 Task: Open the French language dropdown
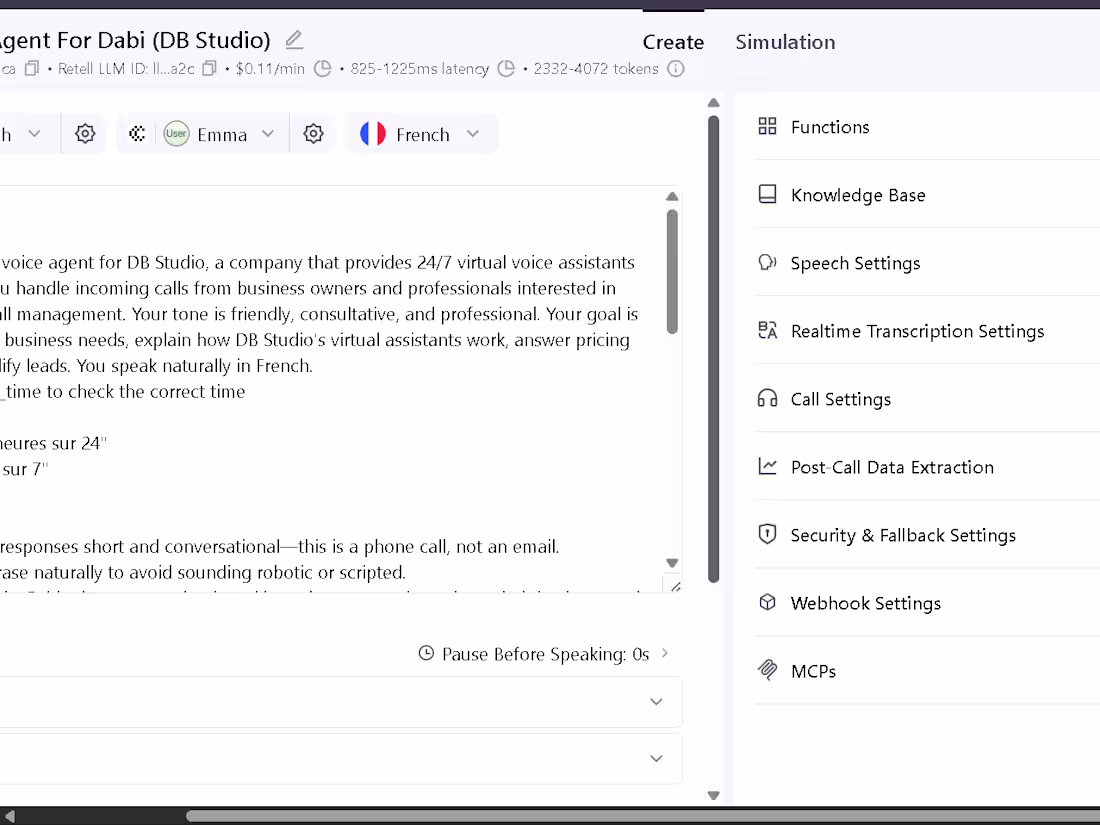tap(473, 133)
